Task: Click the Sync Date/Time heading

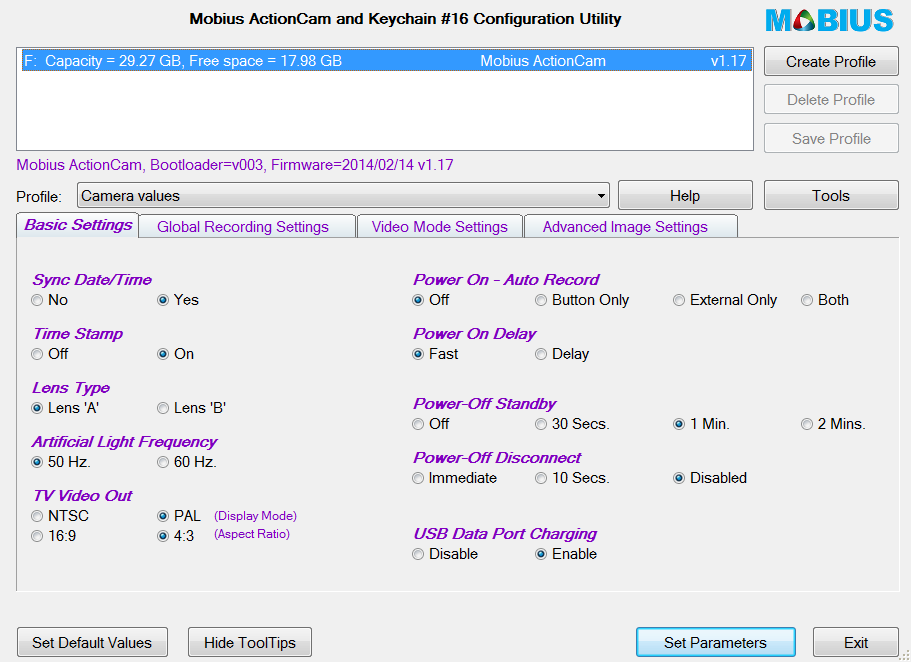Action: coord(92,280)
